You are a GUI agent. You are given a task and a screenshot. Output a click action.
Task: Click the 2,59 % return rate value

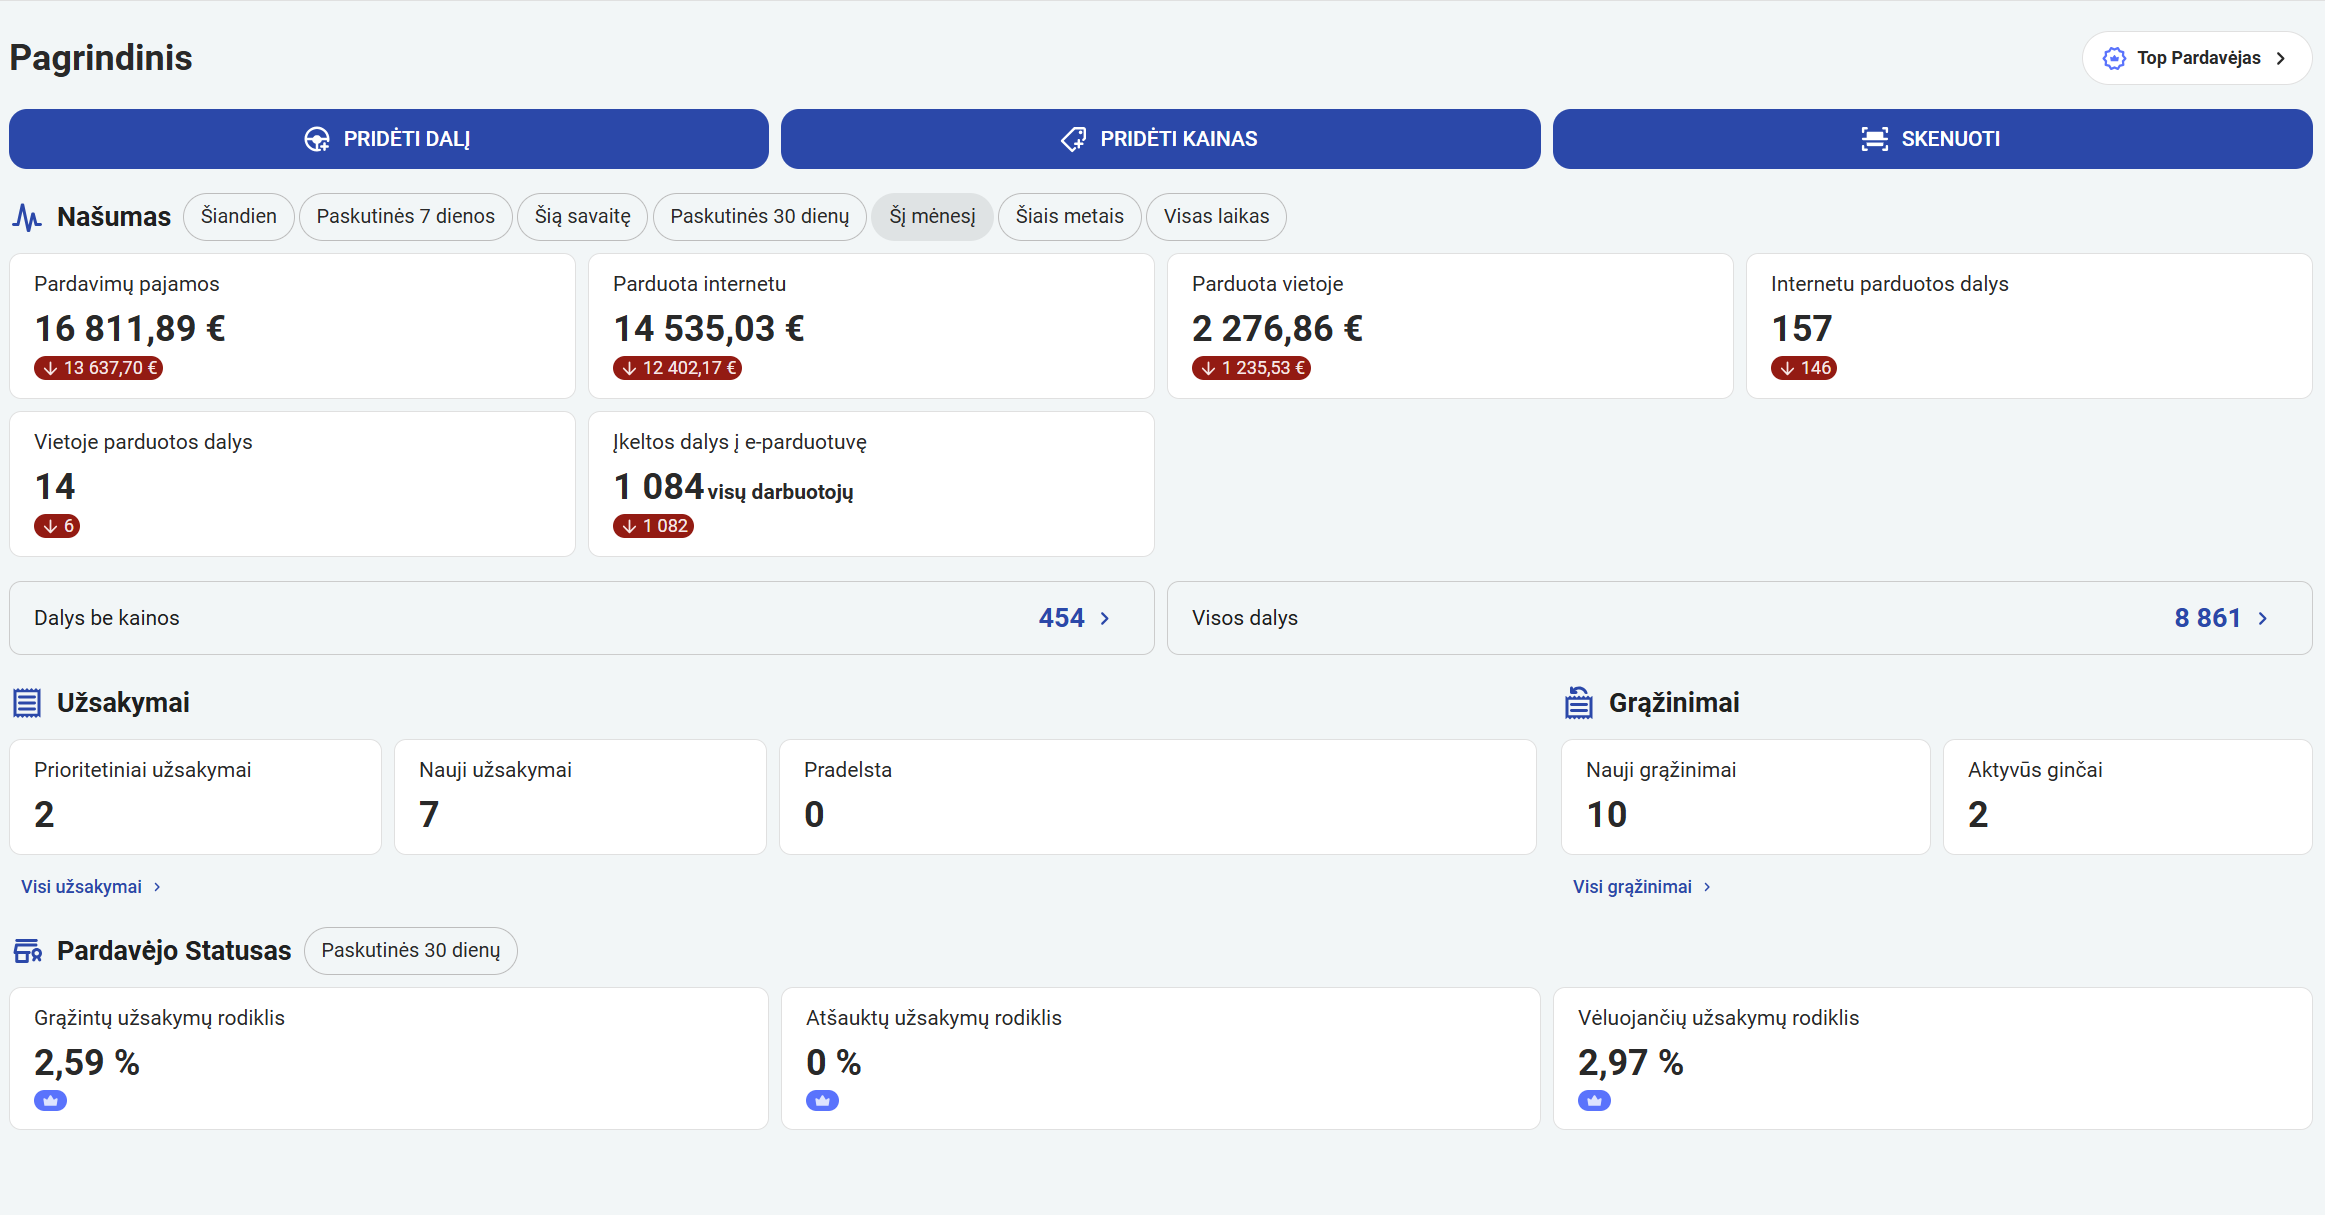(x=87, y=1063)
